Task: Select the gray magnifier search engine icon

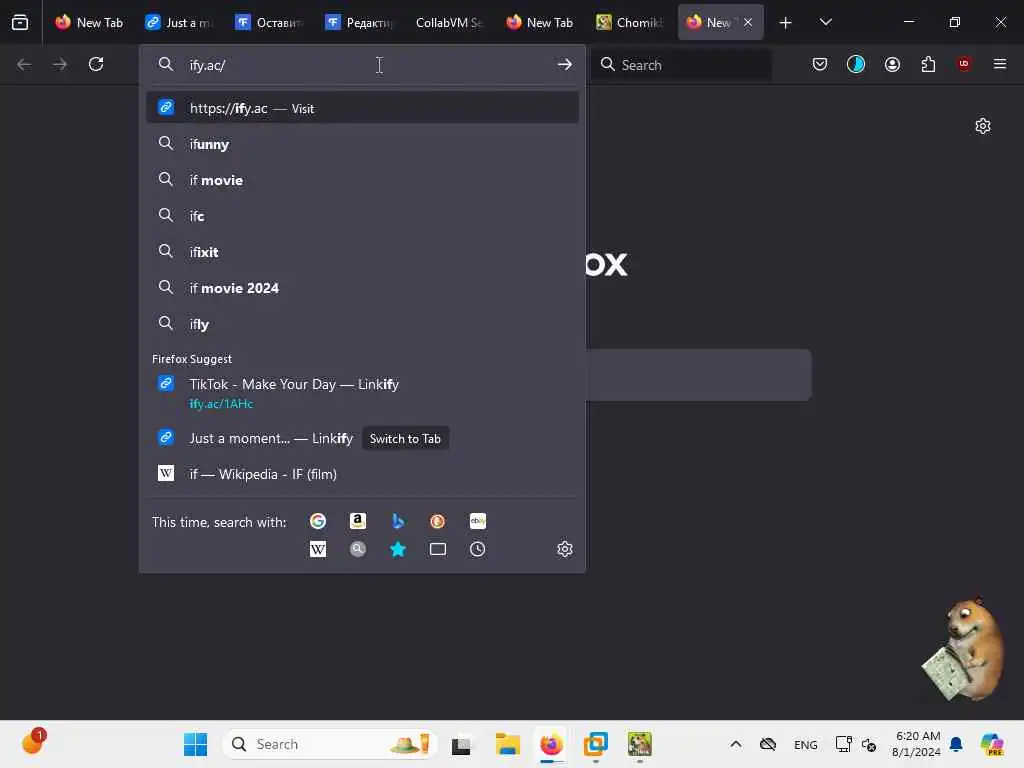Action: 358,549
